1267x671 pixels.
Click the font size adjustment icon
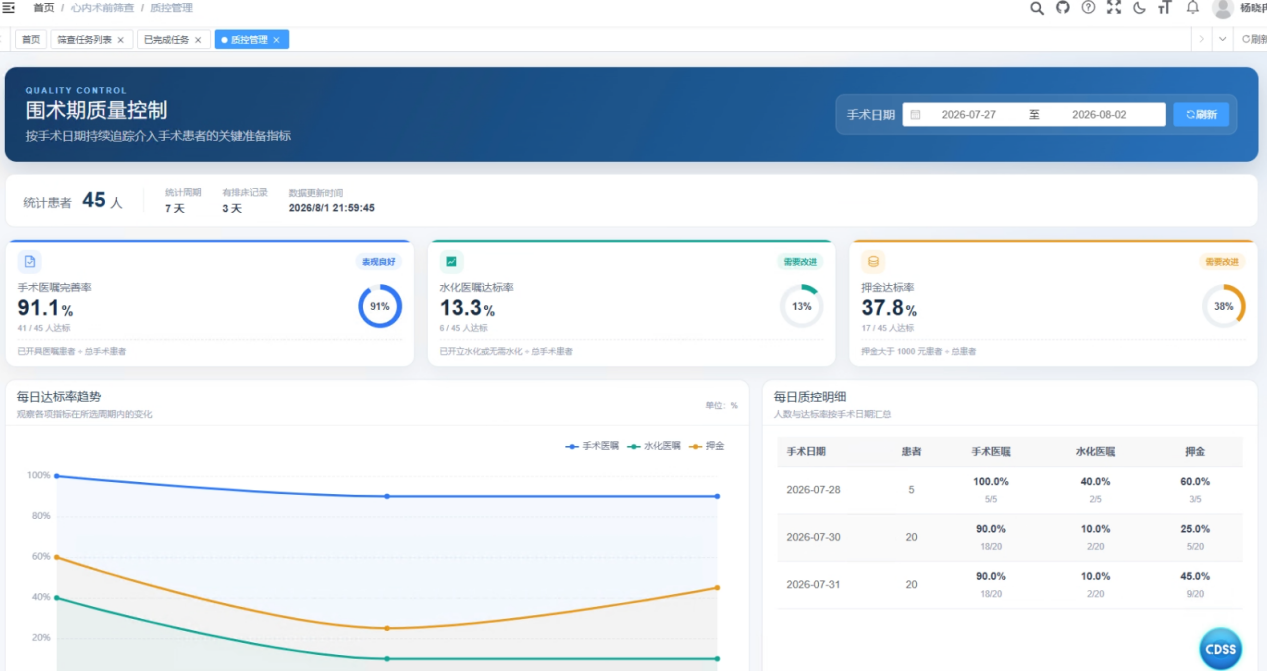1164,8
